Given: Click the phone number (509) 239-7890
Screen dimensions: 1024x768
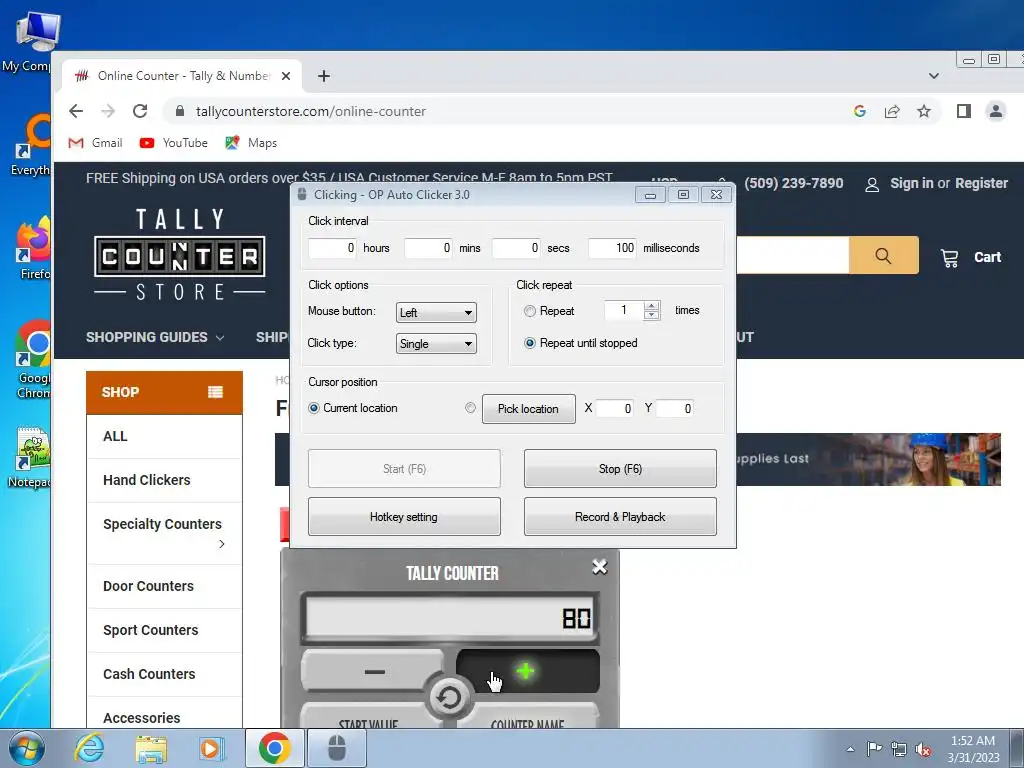Looking at the screenshot, I should click(x=793, y=184).
